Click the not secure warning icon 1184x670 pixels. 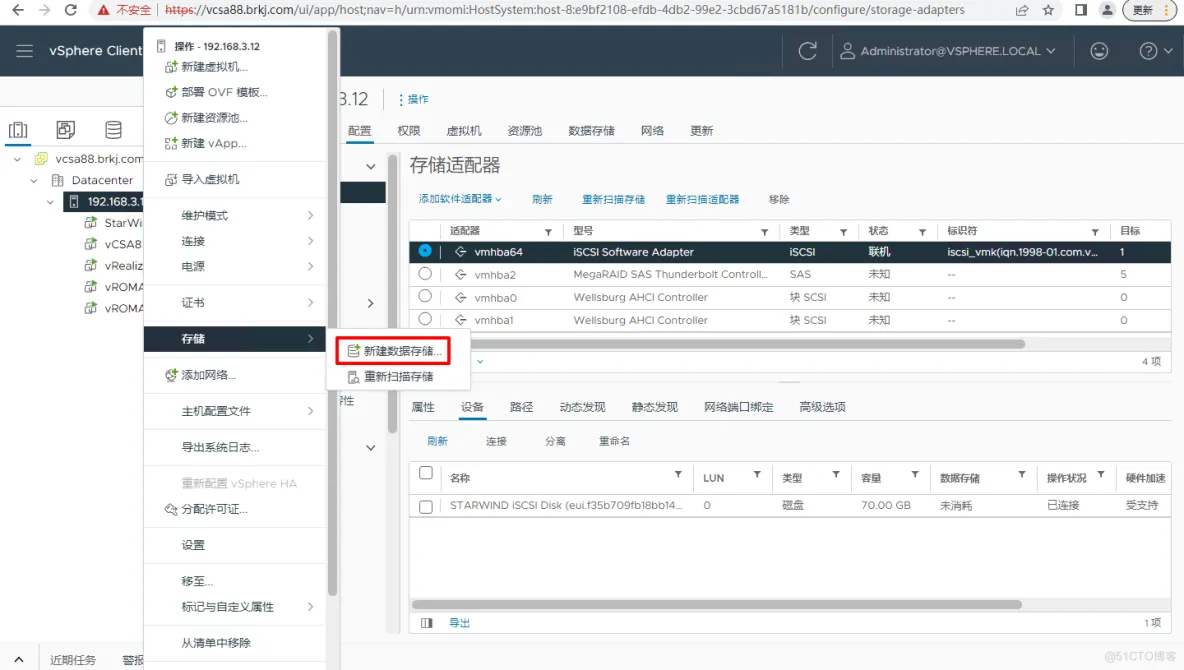[x=103, y=10]
